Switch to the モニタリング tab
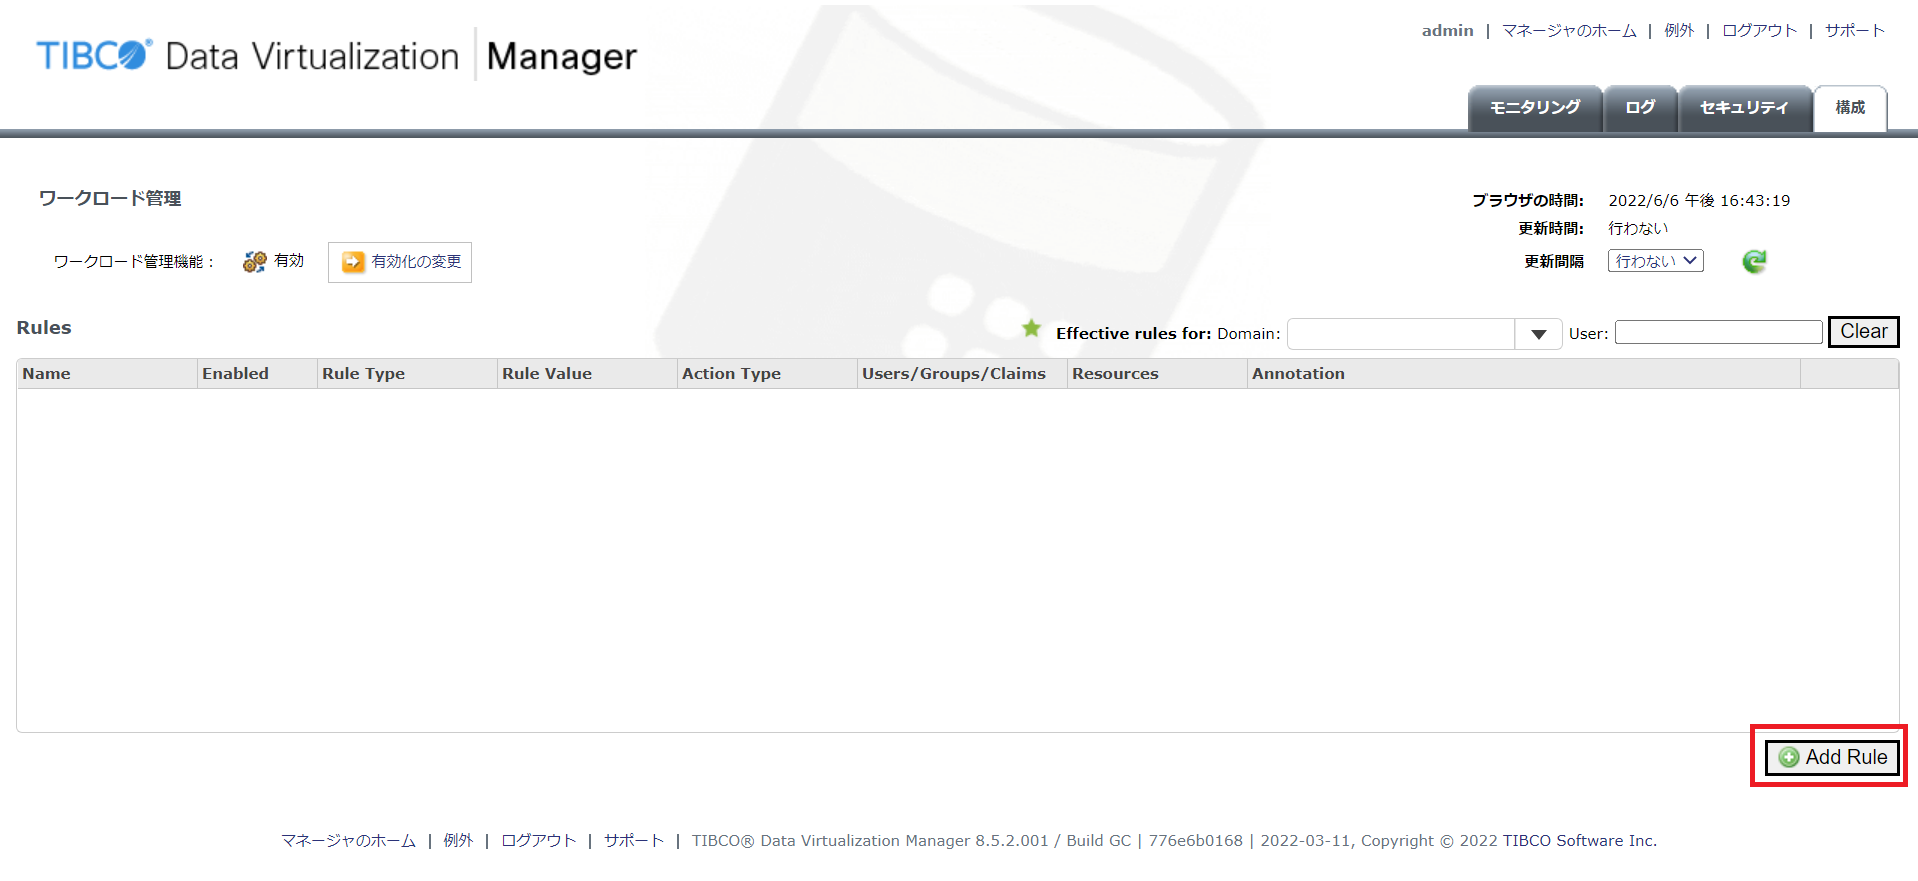 [1534, 108]
